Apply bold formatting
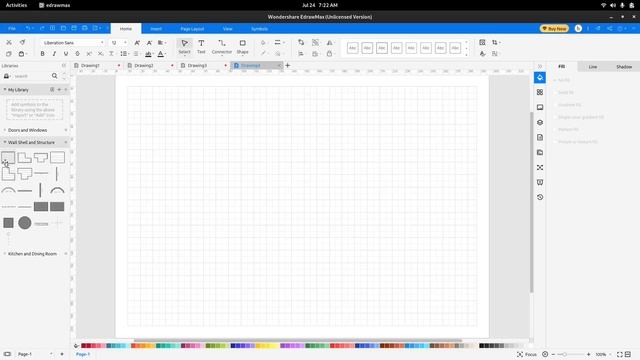The height and width of the screenshot is (360, 640). coord(42,54)
